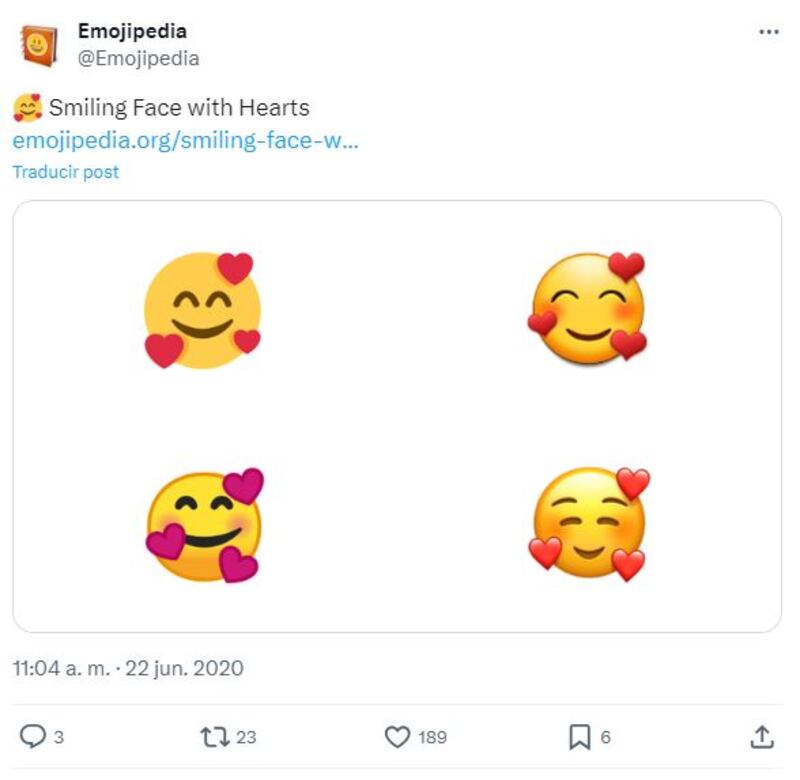Select the bottom-left emoji with pink hearts
Viewport: 800px width, 780px height.
coord(205,525)
